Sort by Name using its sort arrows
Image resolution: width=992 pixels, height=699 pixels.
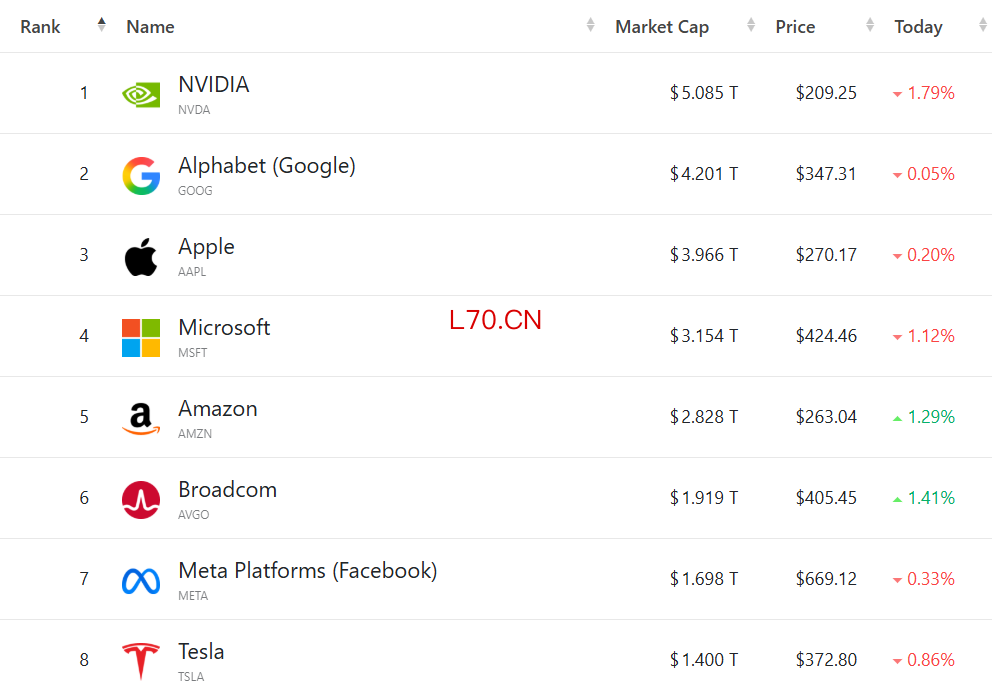point(590,25)
